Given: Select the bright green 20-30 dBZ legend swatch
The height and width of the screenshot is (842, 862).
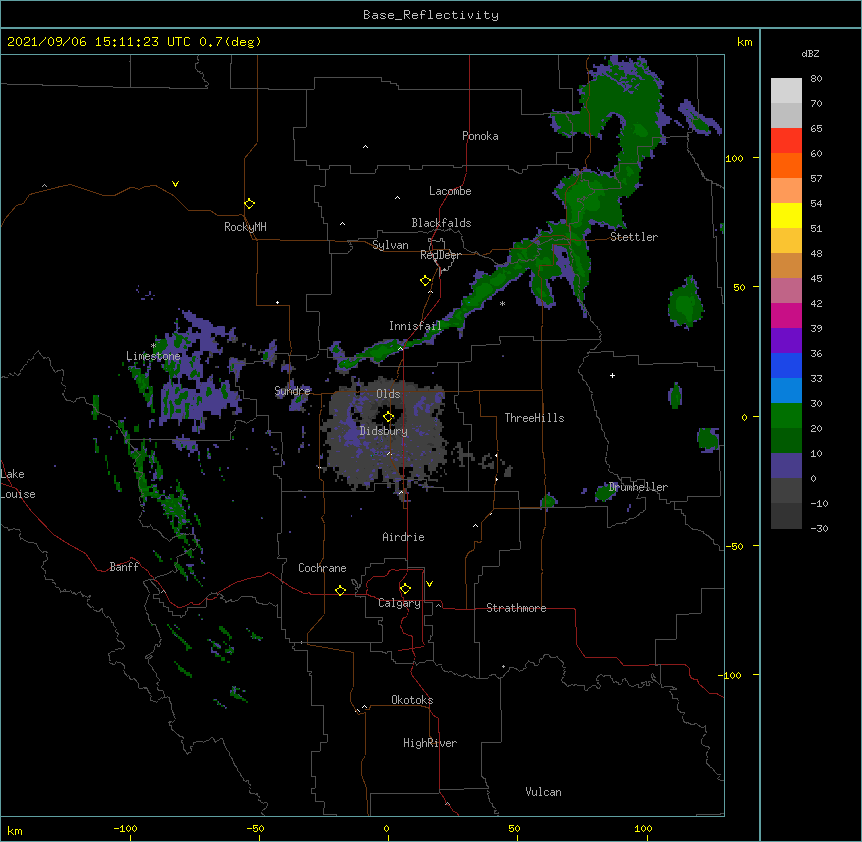Looking at the screenshot, I should tap(786, 416).
